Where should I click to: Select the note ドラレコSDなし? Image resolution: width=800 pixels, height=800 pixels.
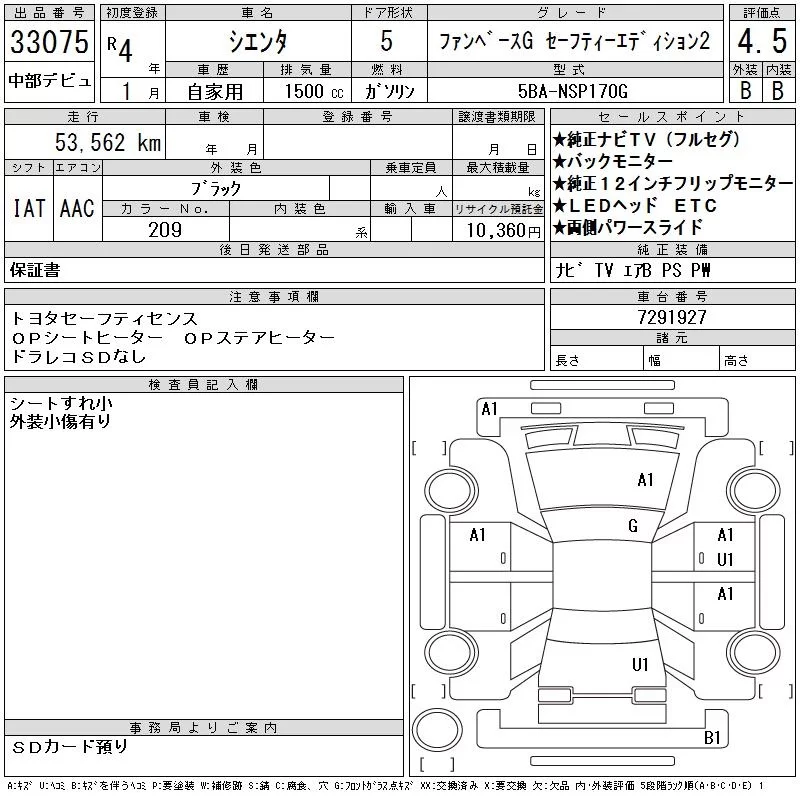coord(79,356)
